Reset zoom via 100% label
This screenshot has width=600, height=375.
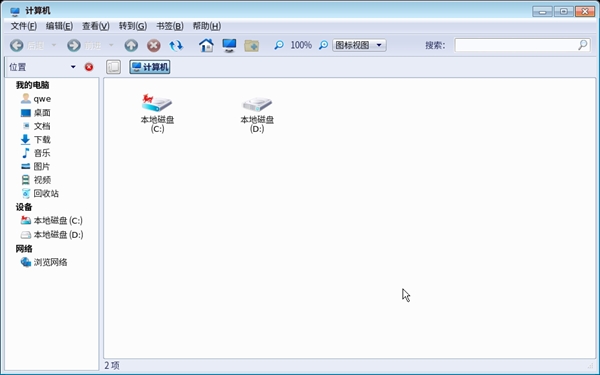(x=301, y=45)
